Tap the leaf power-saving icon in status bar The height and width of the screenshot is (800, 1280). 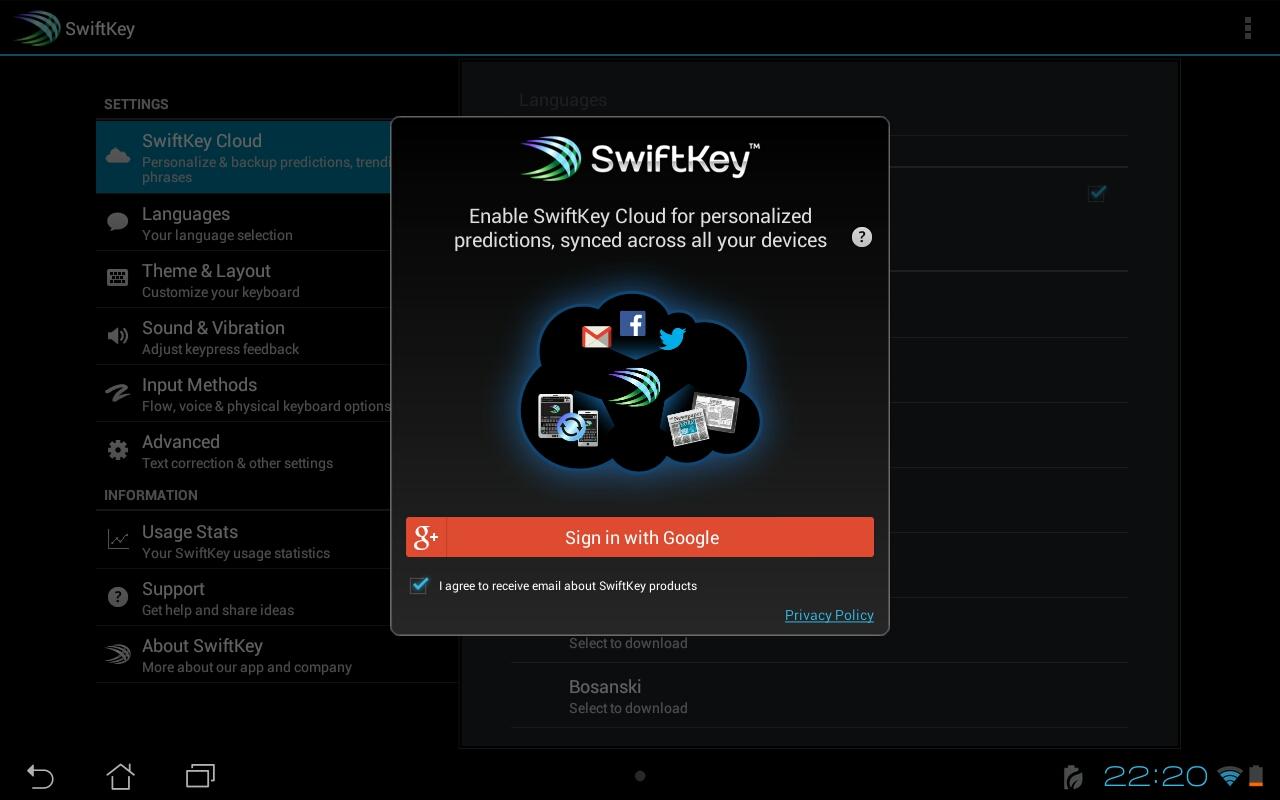1074,777
